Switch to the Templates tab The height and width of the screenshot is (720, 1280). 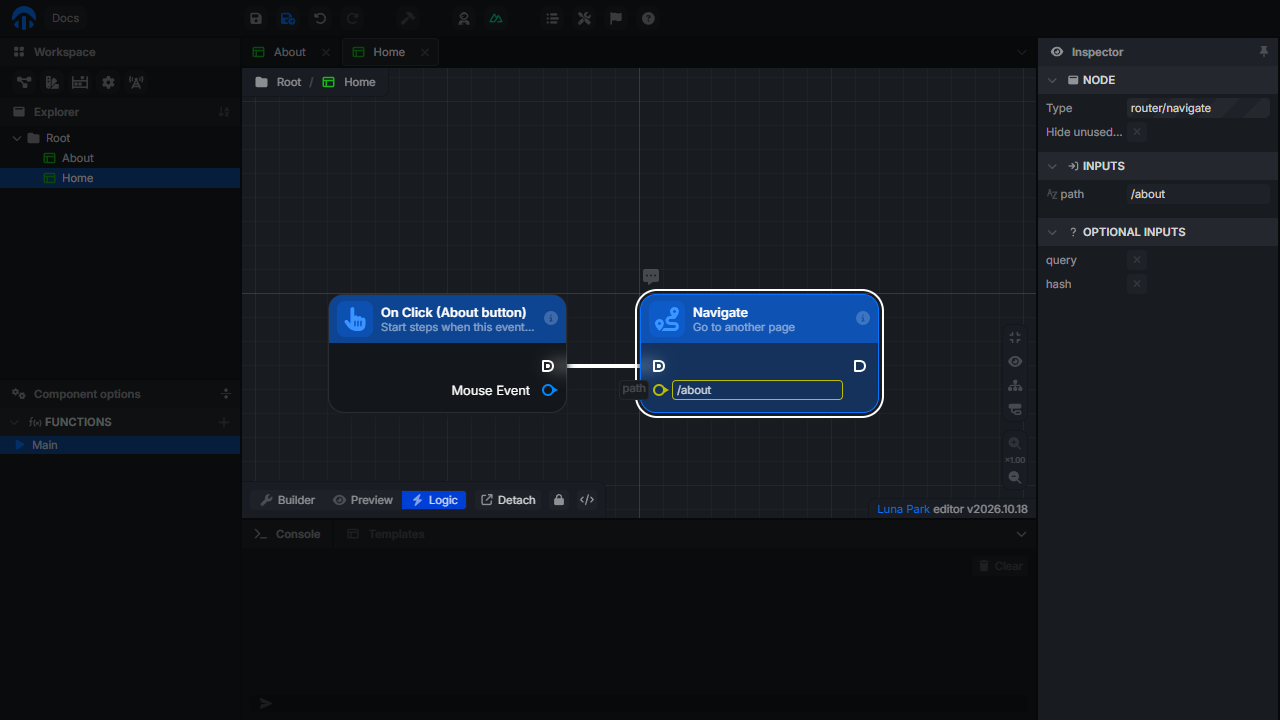tap(386, 534)
